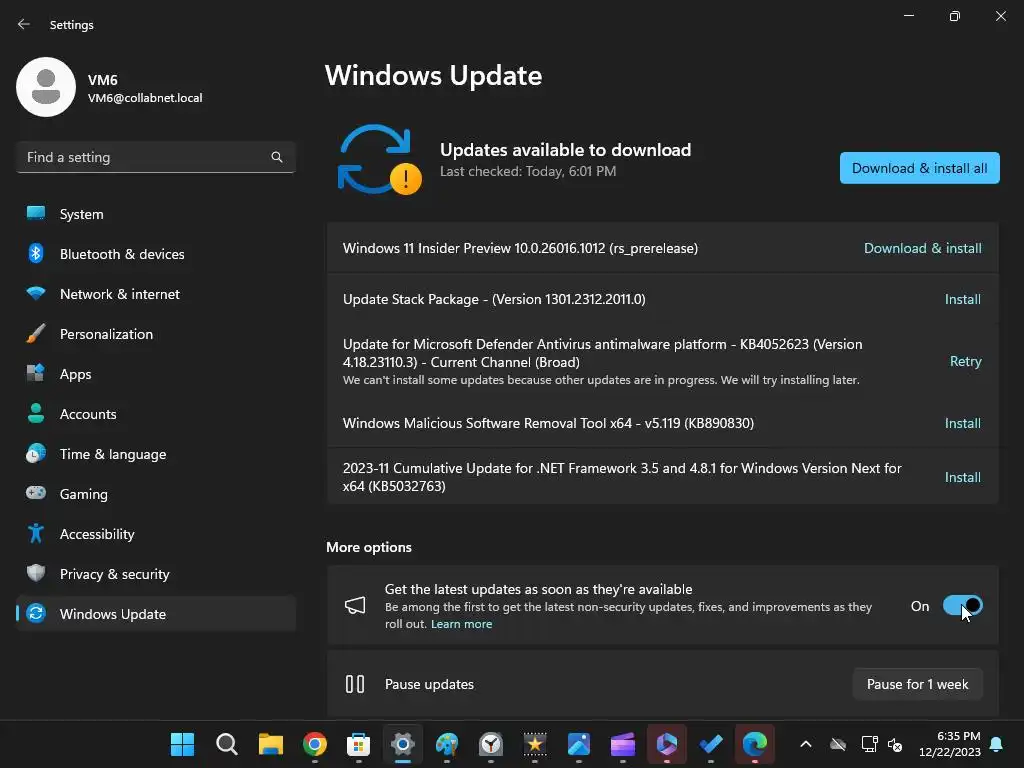Open the clock and date flyout

(950, 744)
